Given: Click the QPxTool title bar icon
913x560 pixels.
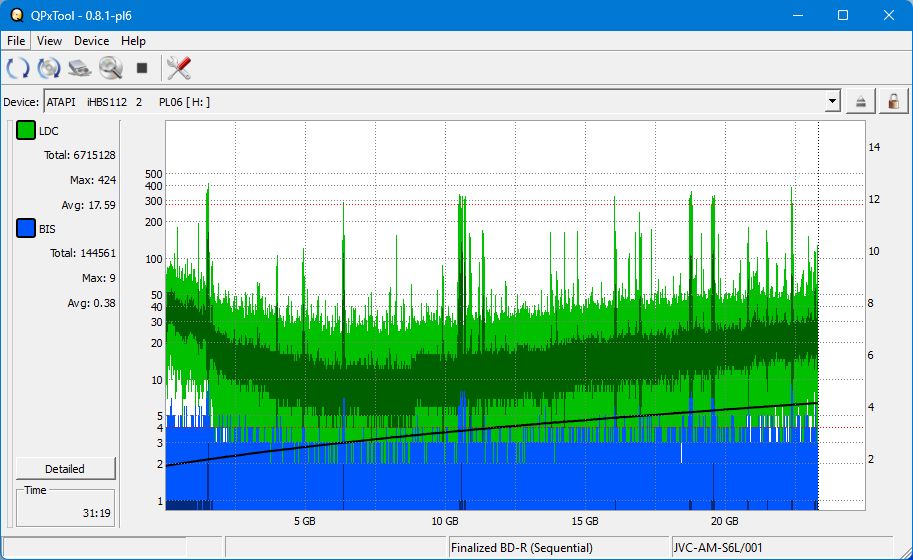Looking at the screenshot, I should (16, 15).
